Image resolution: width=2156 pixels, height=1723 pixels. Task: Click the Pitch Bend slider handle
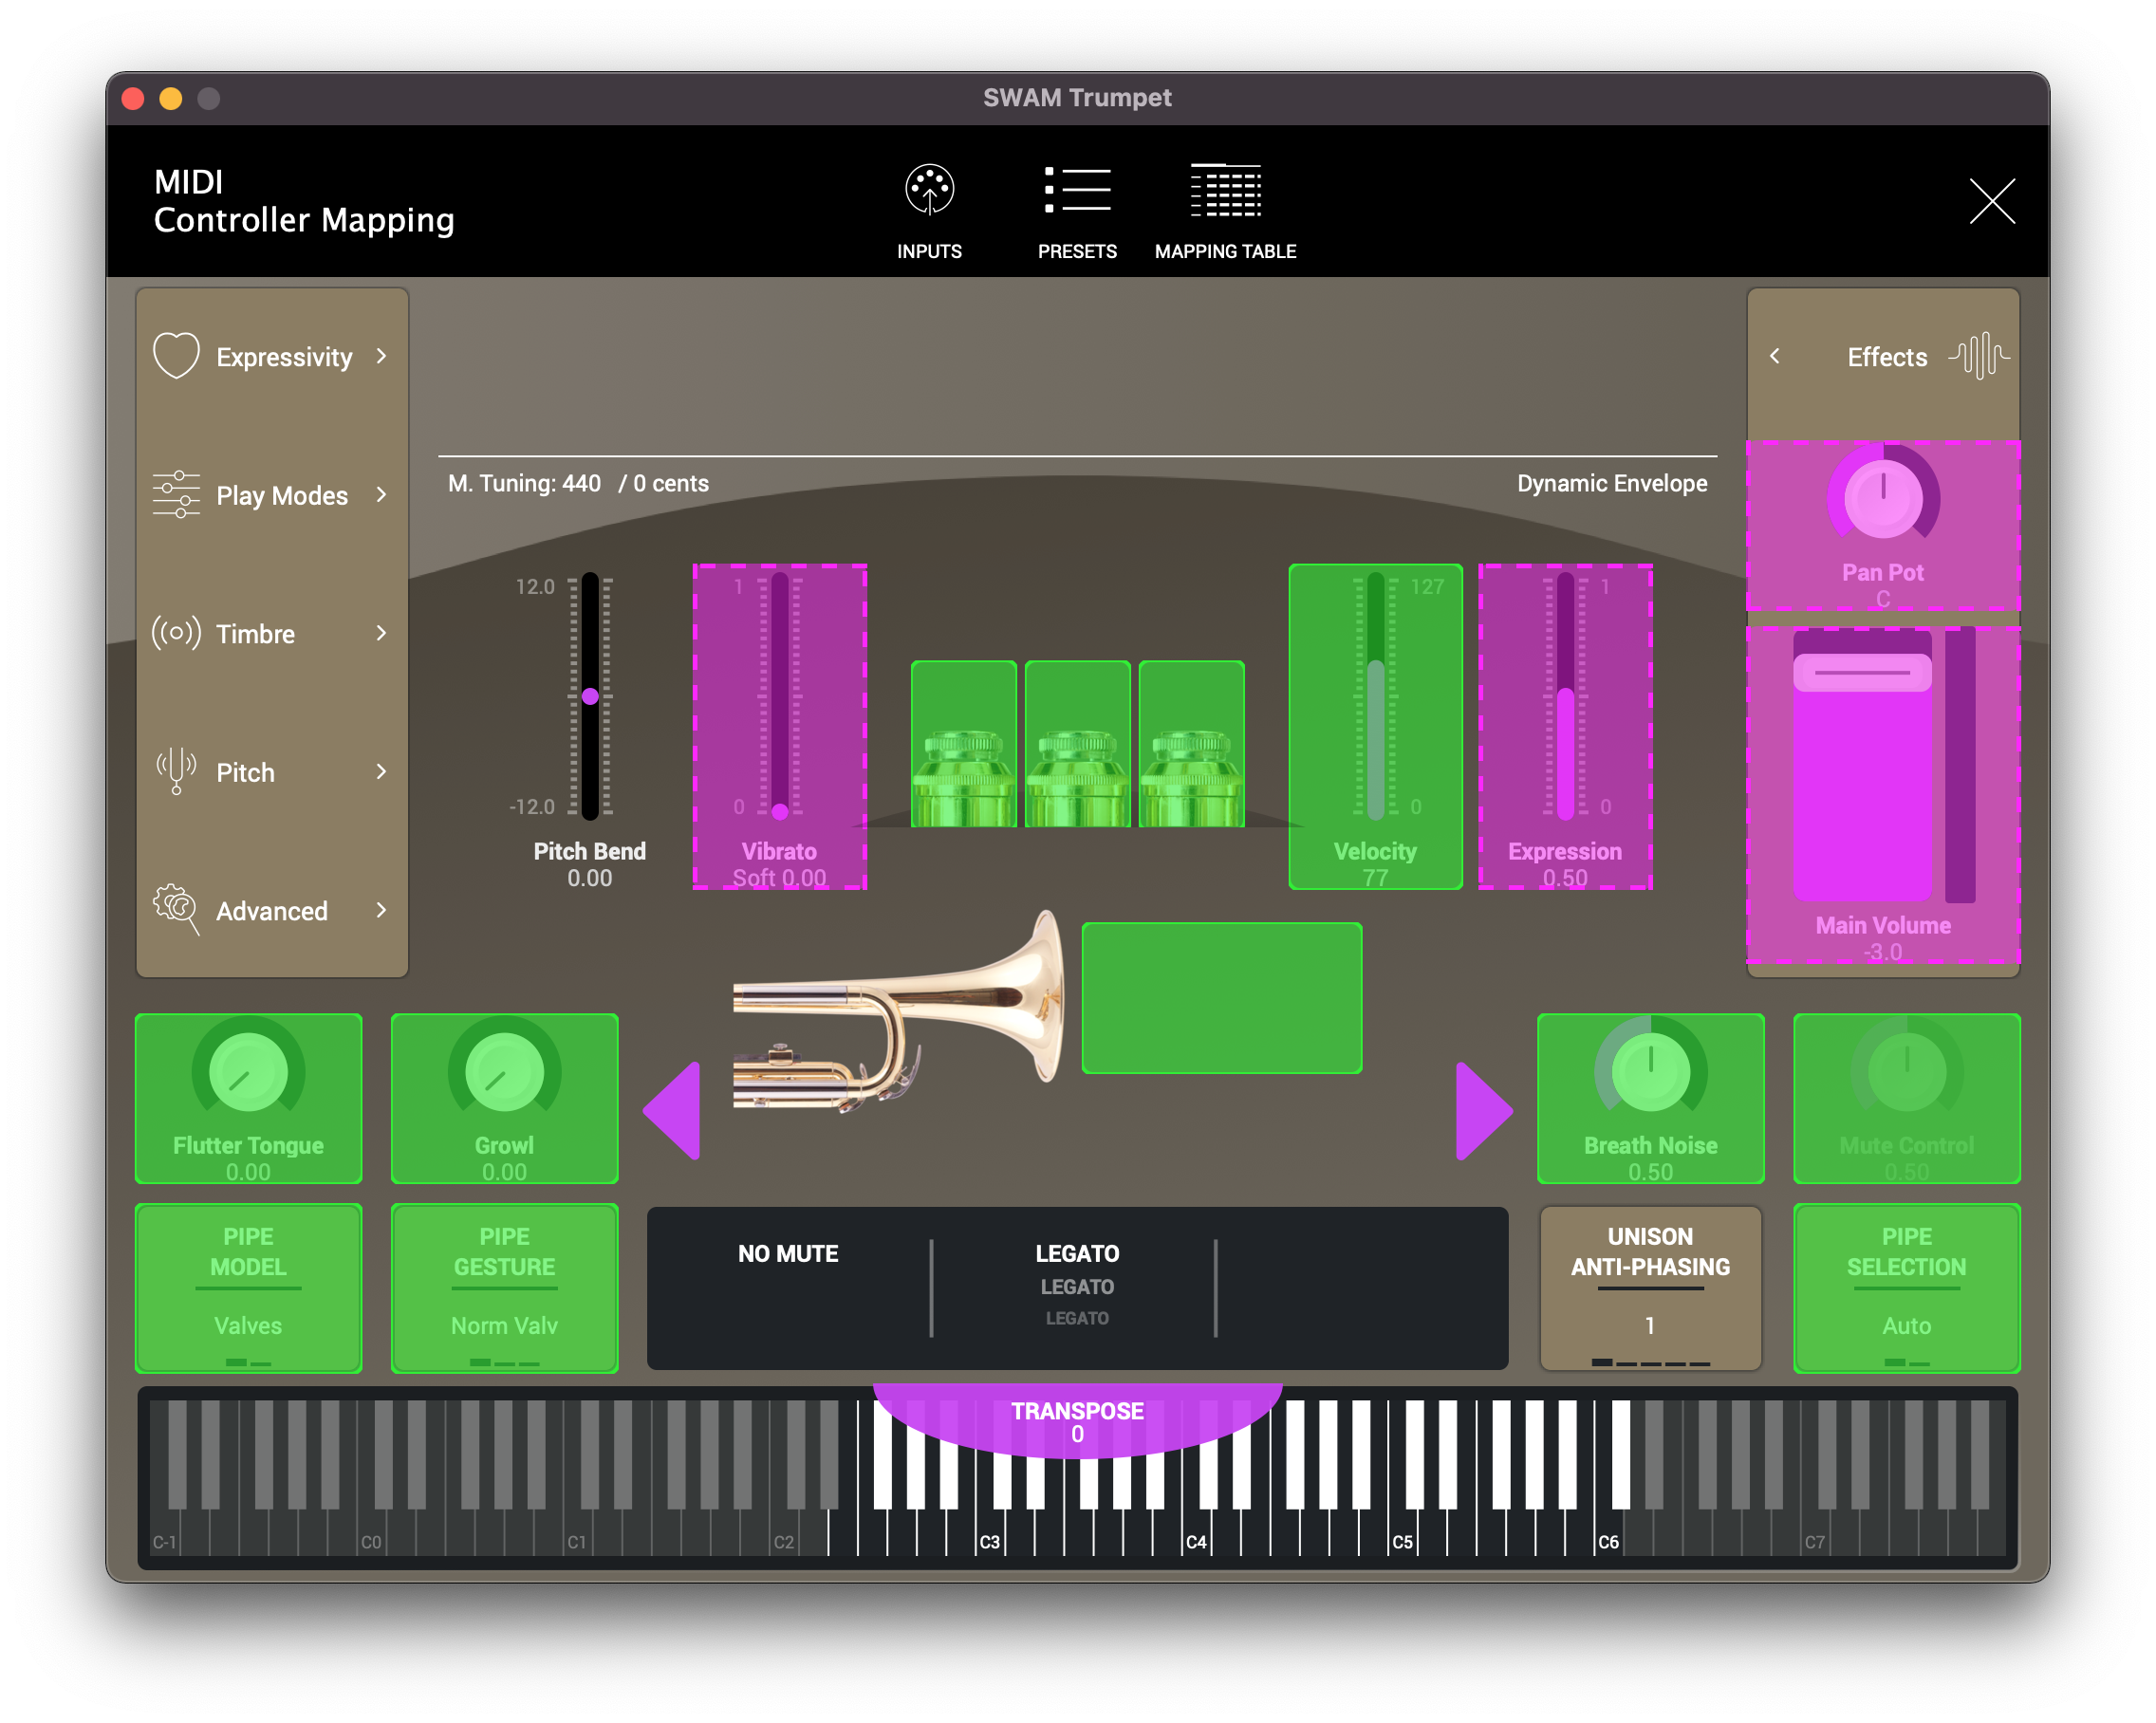point(590,696)
